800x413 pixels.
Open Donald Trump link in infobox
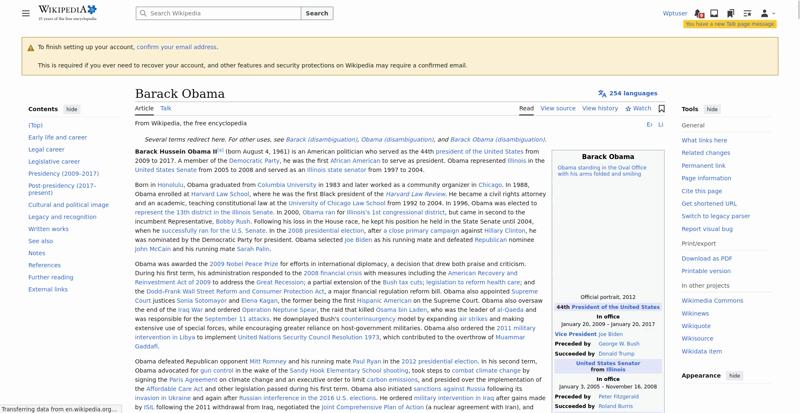pos(616,354)
